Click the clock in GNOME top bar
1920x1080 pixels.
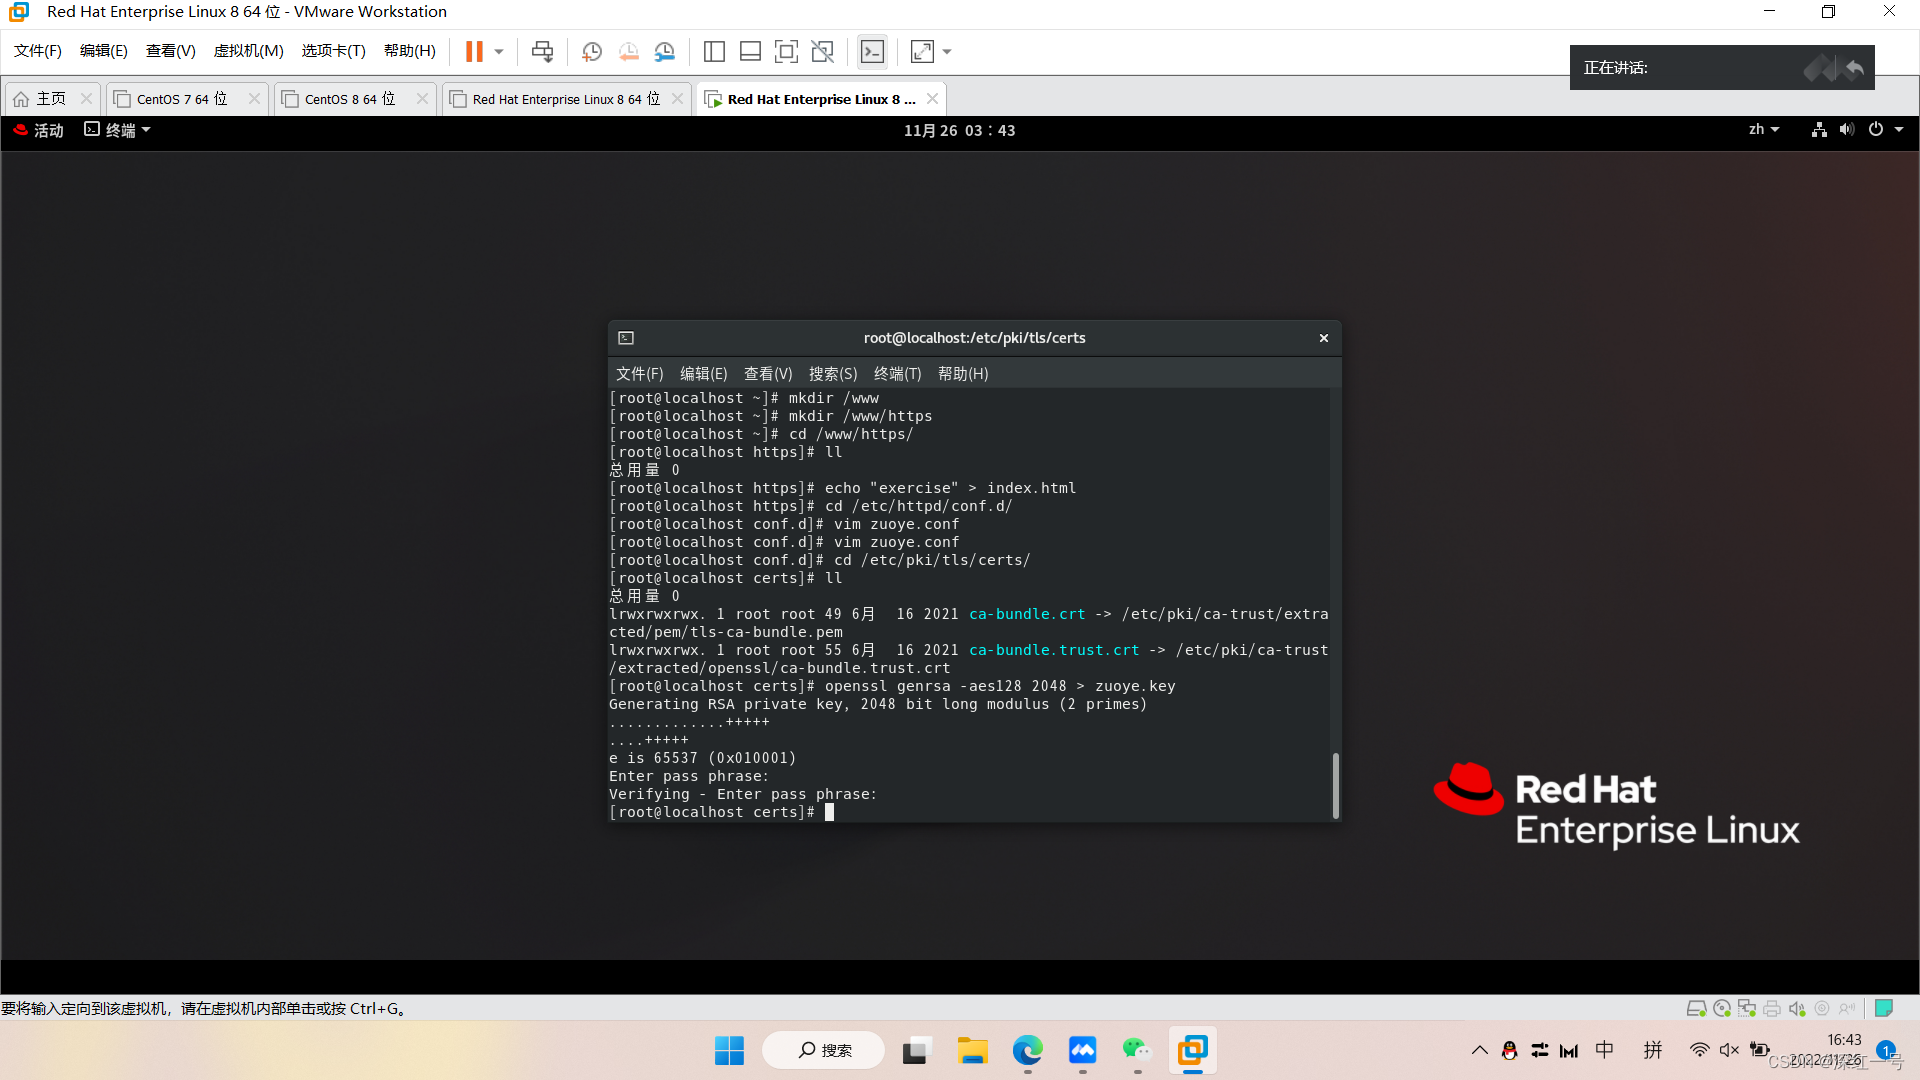tap(959, 130)
